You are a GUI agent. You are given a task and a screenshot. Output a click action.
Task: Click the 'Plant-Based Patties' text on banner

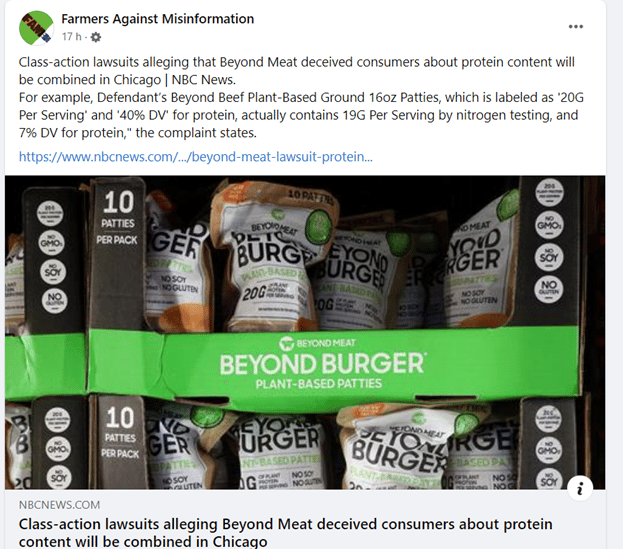pos(319,384)
